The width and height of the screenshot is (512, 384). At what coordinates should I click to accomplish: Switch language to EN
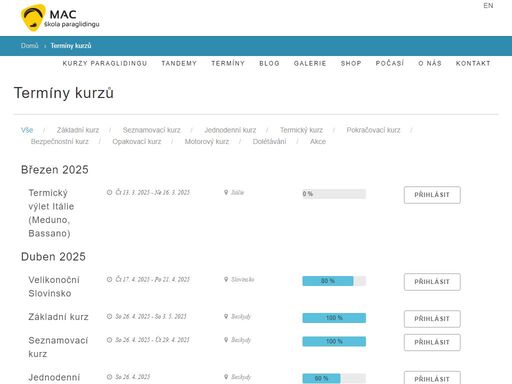[x=488, y=6]
